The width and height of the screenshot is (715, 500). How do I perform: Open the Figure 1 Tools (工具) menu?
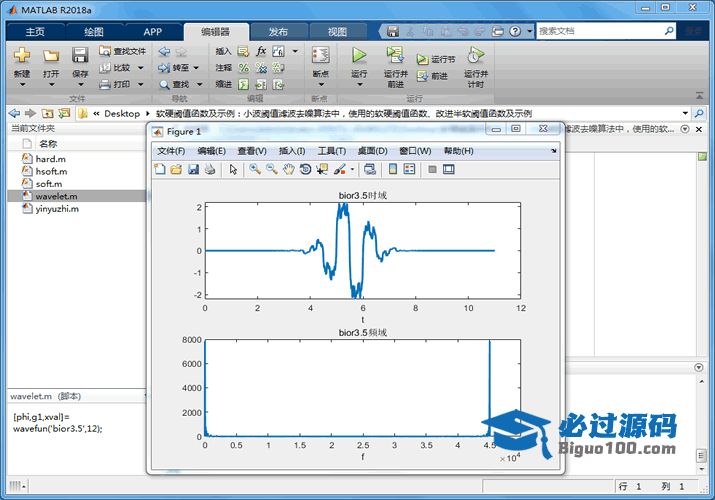tap(332, 151)
